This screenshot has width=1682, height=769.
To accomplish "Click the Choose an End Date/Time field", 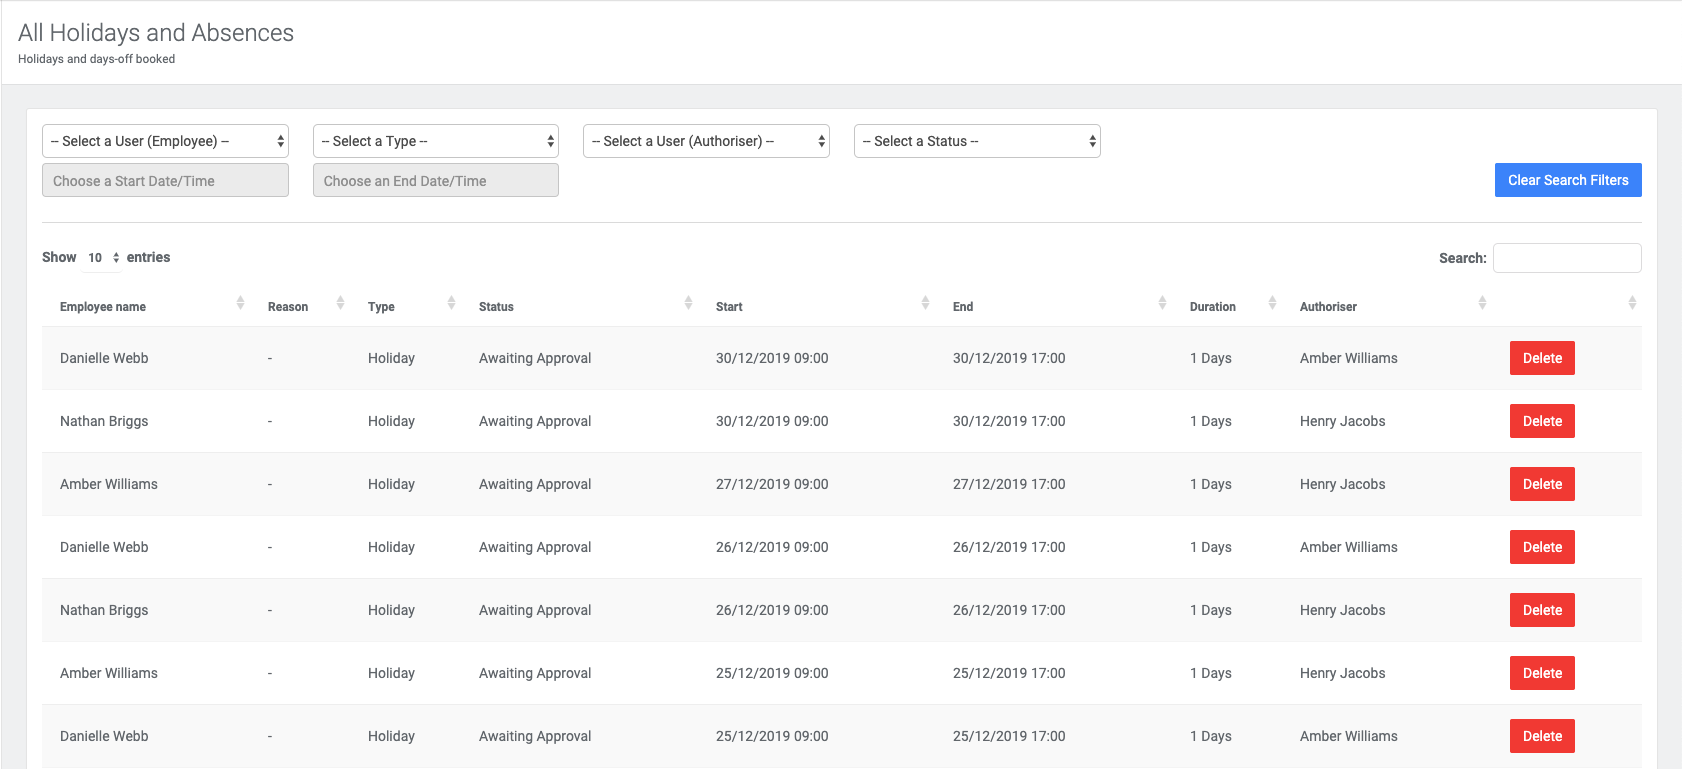I will pyautogui.click(x=436, y=181).
